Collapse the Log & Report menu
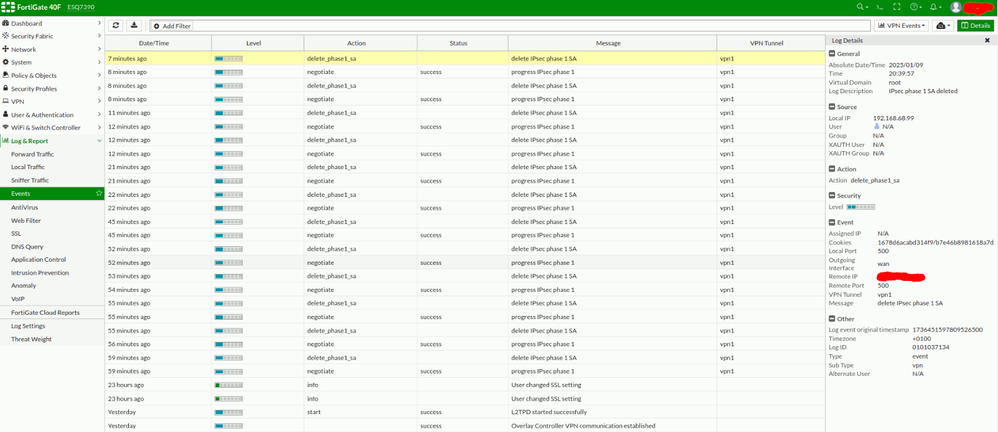The height and width of the screenshot is (432, 998). coord(52,141)
